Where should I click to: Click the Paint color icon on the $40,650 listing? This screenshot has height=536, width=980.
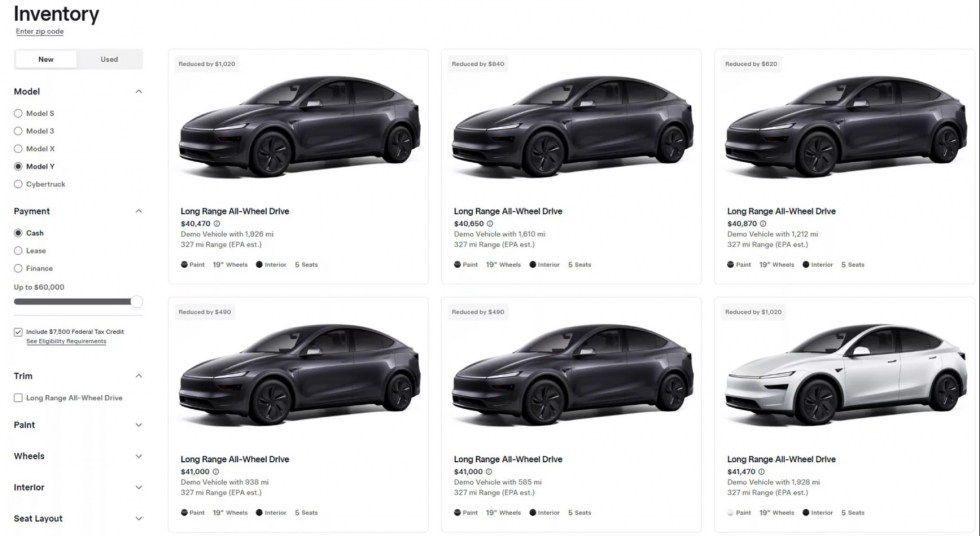click(x=458, y=265)
